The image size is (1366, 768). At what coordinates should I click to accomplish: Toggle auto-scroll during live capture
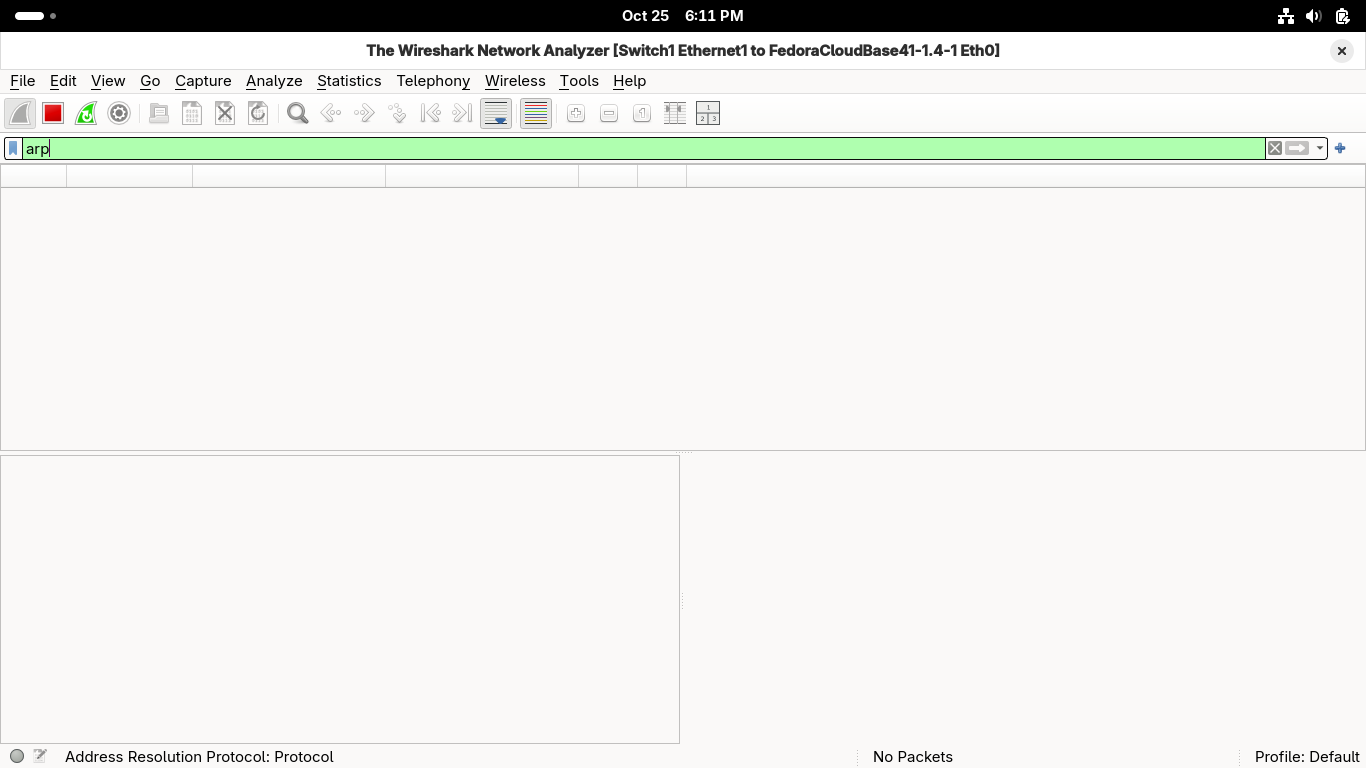[x=496, y=114]
